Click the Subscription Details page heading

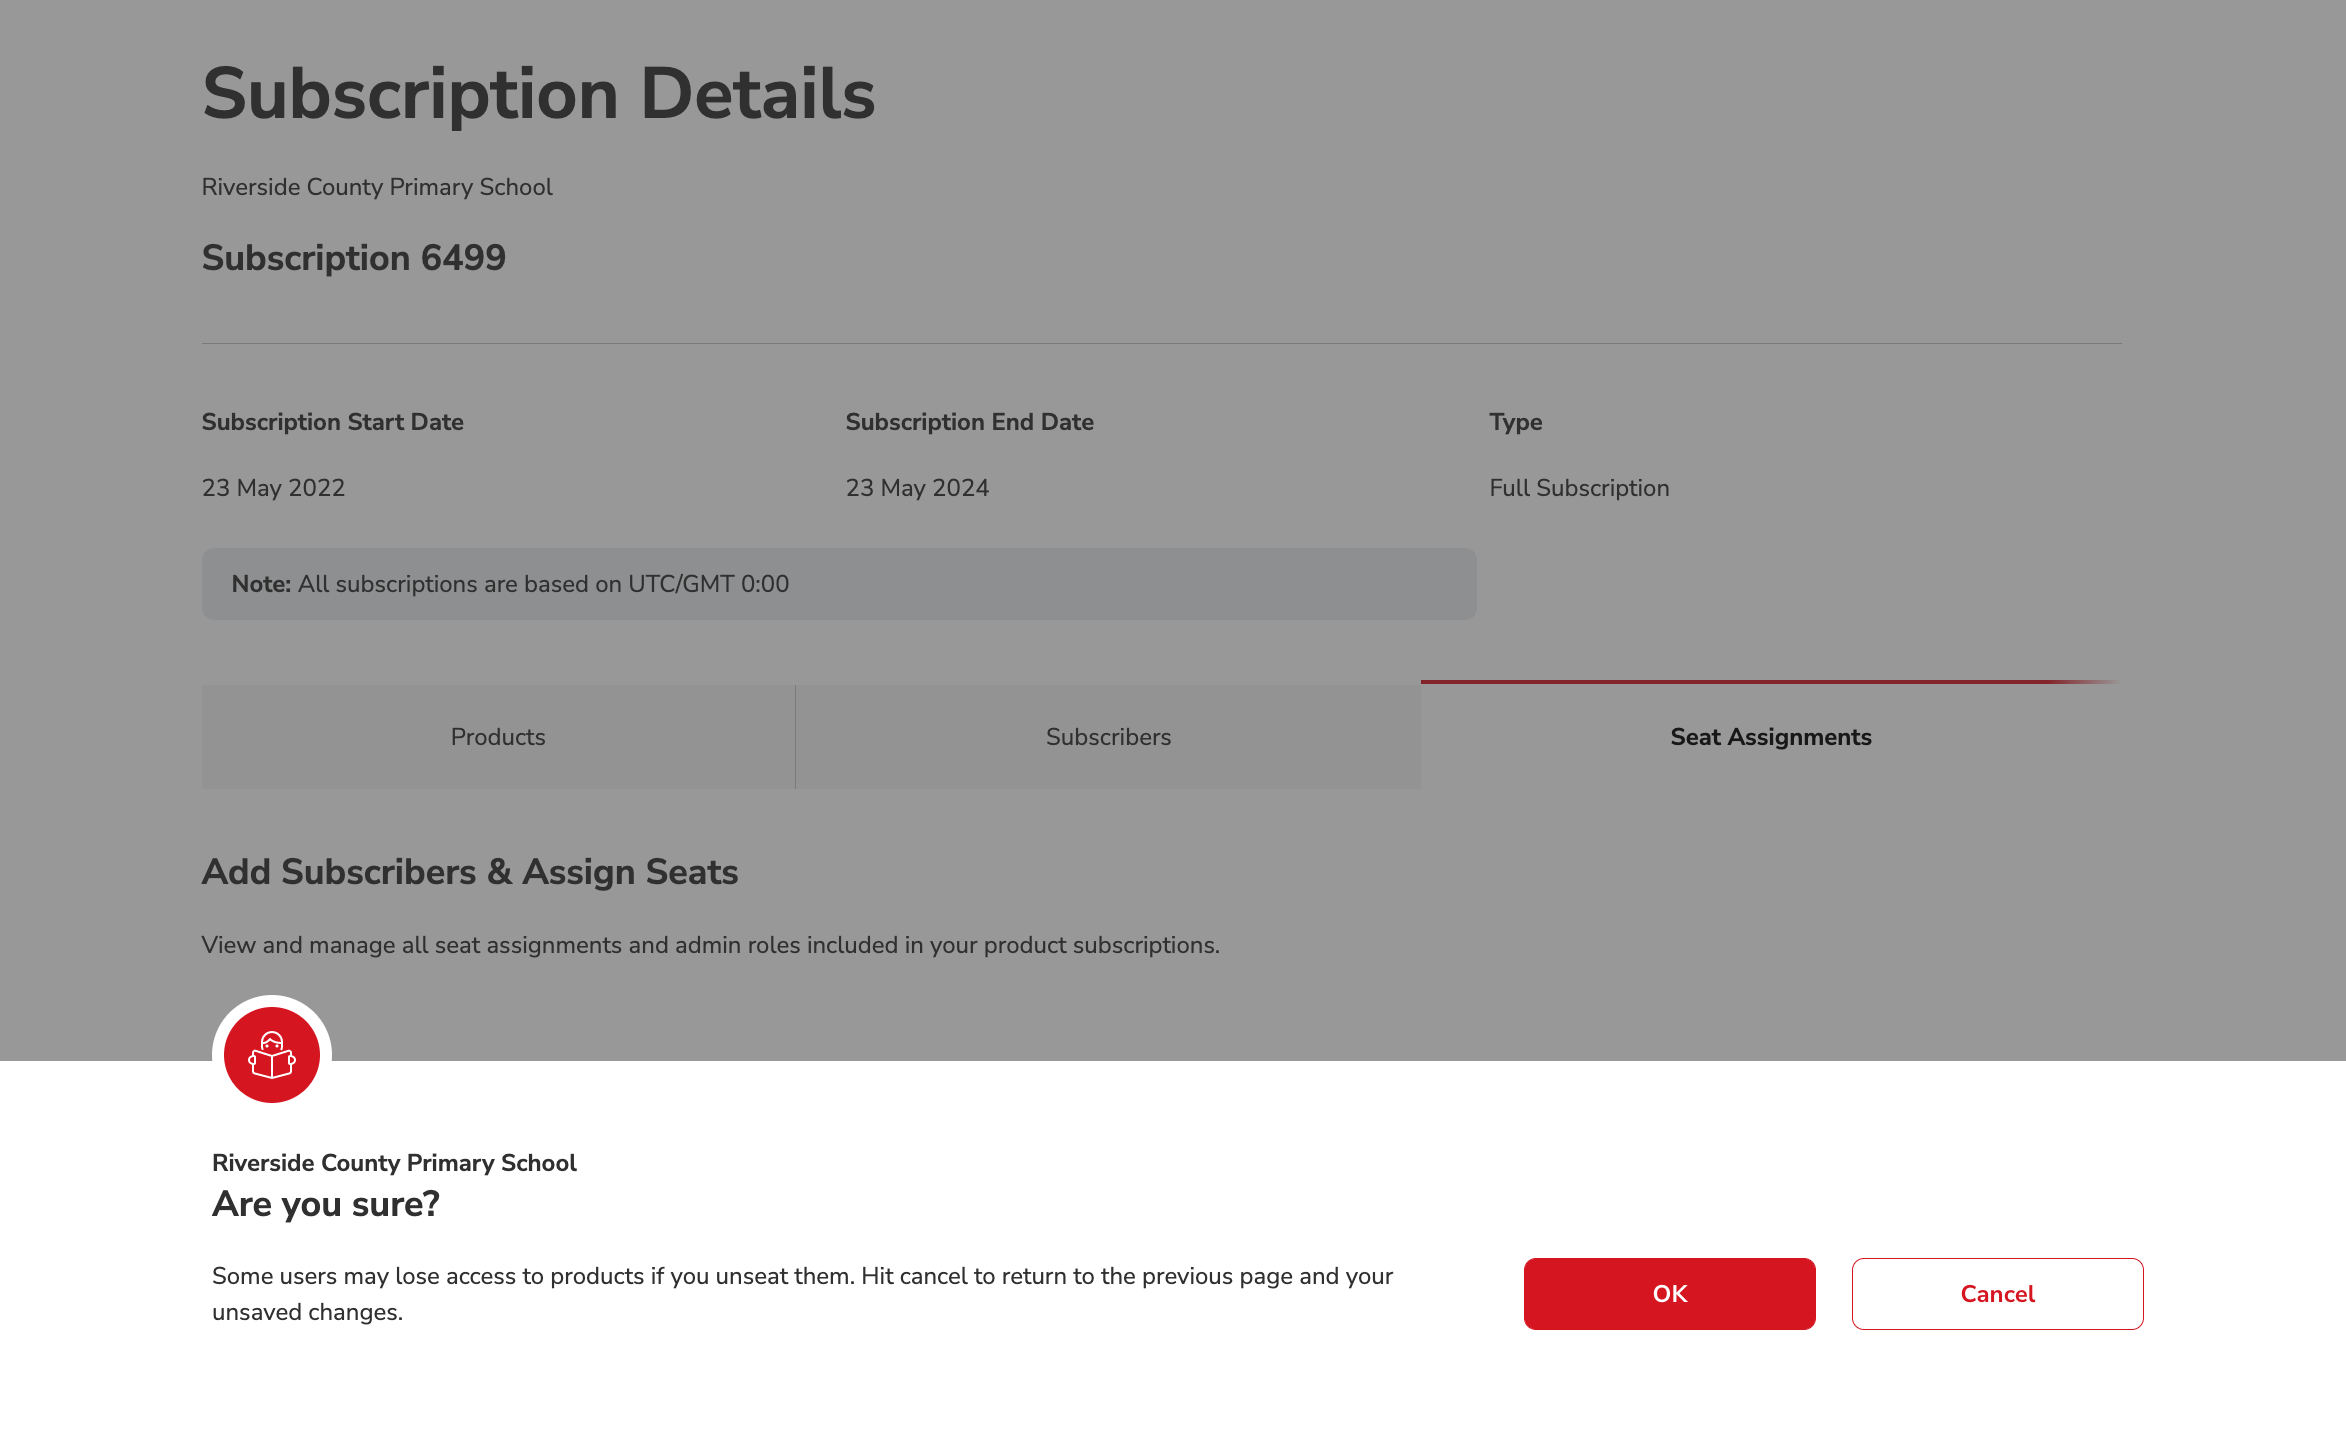pos(538,94)
